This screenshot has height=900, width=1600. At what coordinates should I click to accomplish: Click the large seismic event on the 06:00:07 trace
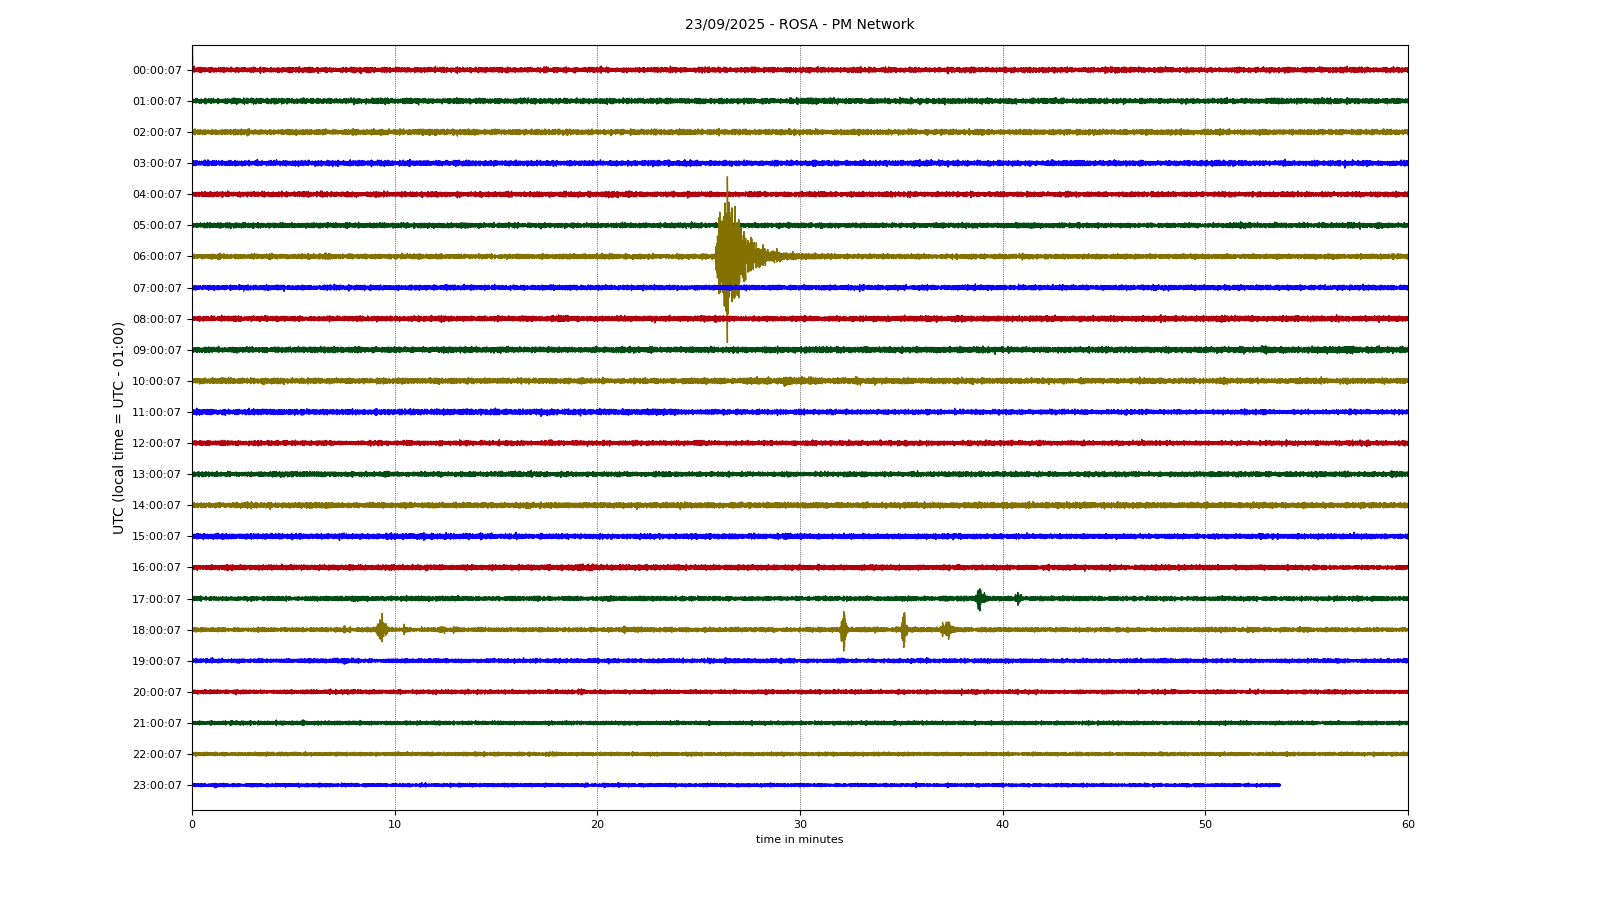point(729,257)
